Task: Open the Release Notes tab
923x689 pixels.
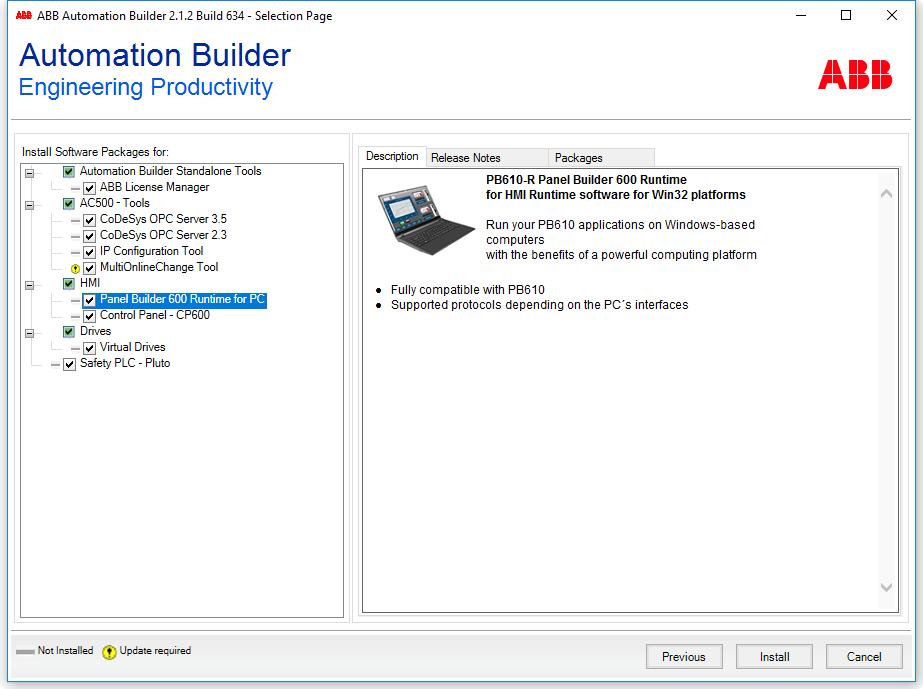Action: [487, 158]
